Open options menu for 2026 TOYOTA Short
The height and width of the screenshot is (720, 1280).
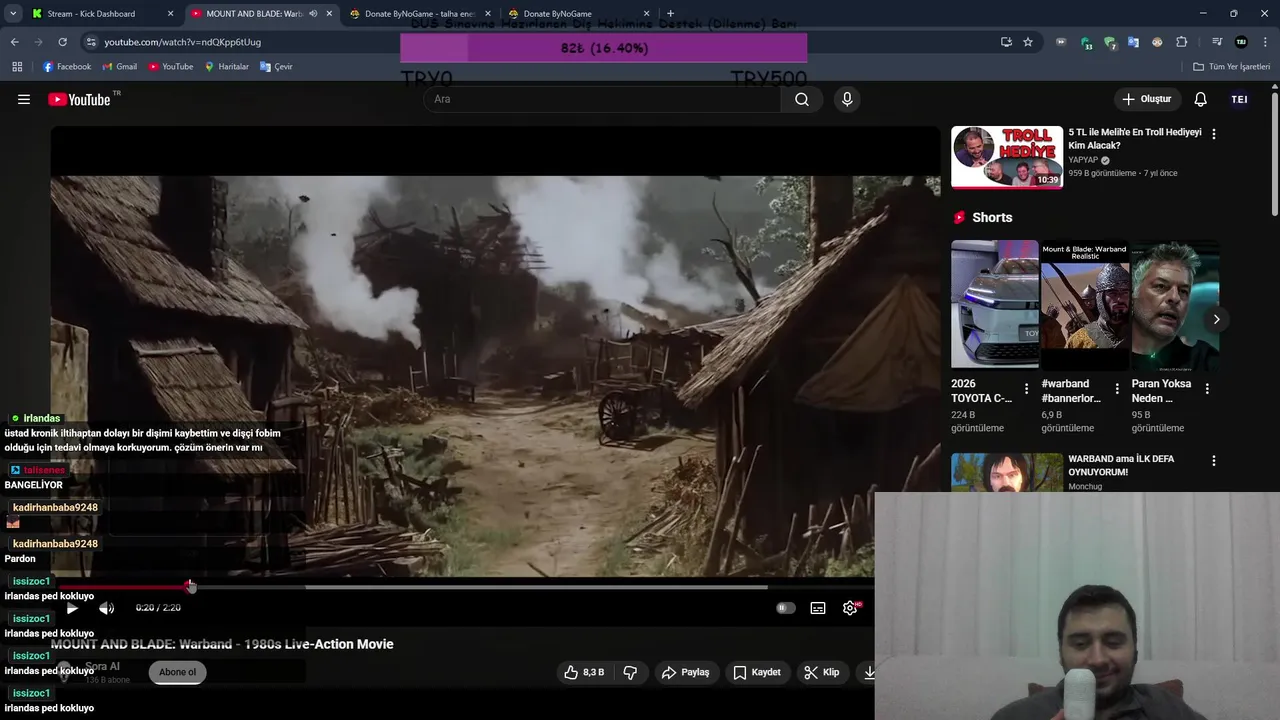pyautogui.click(x=1026, y=388)
